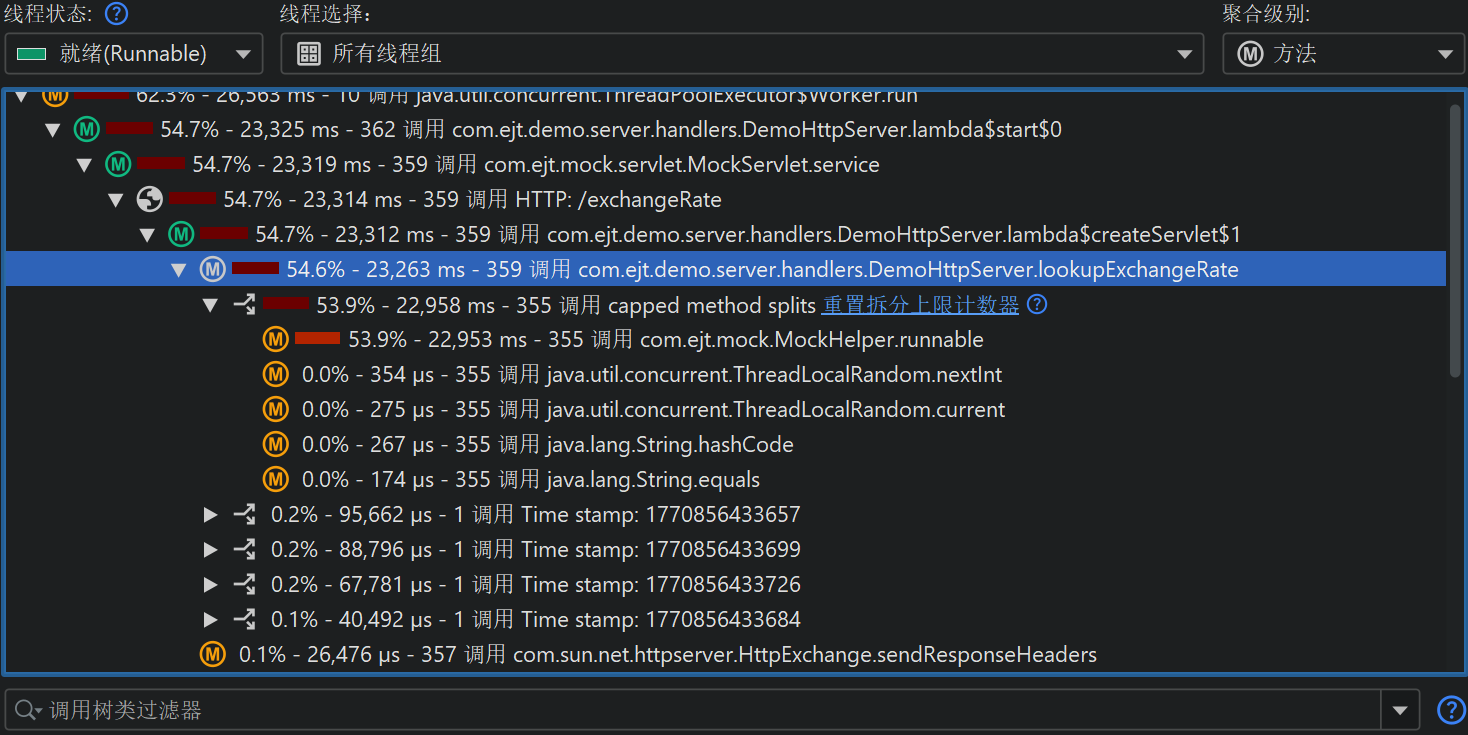Viewport: 1468px width, 735px height.
Task: Click method icon of String.equals row
Action: (x=275, y=479)
